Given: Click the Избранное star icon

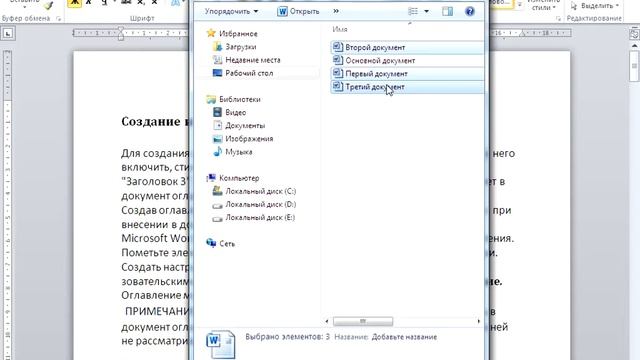Looking at the screenshot, I should [211, 33].
